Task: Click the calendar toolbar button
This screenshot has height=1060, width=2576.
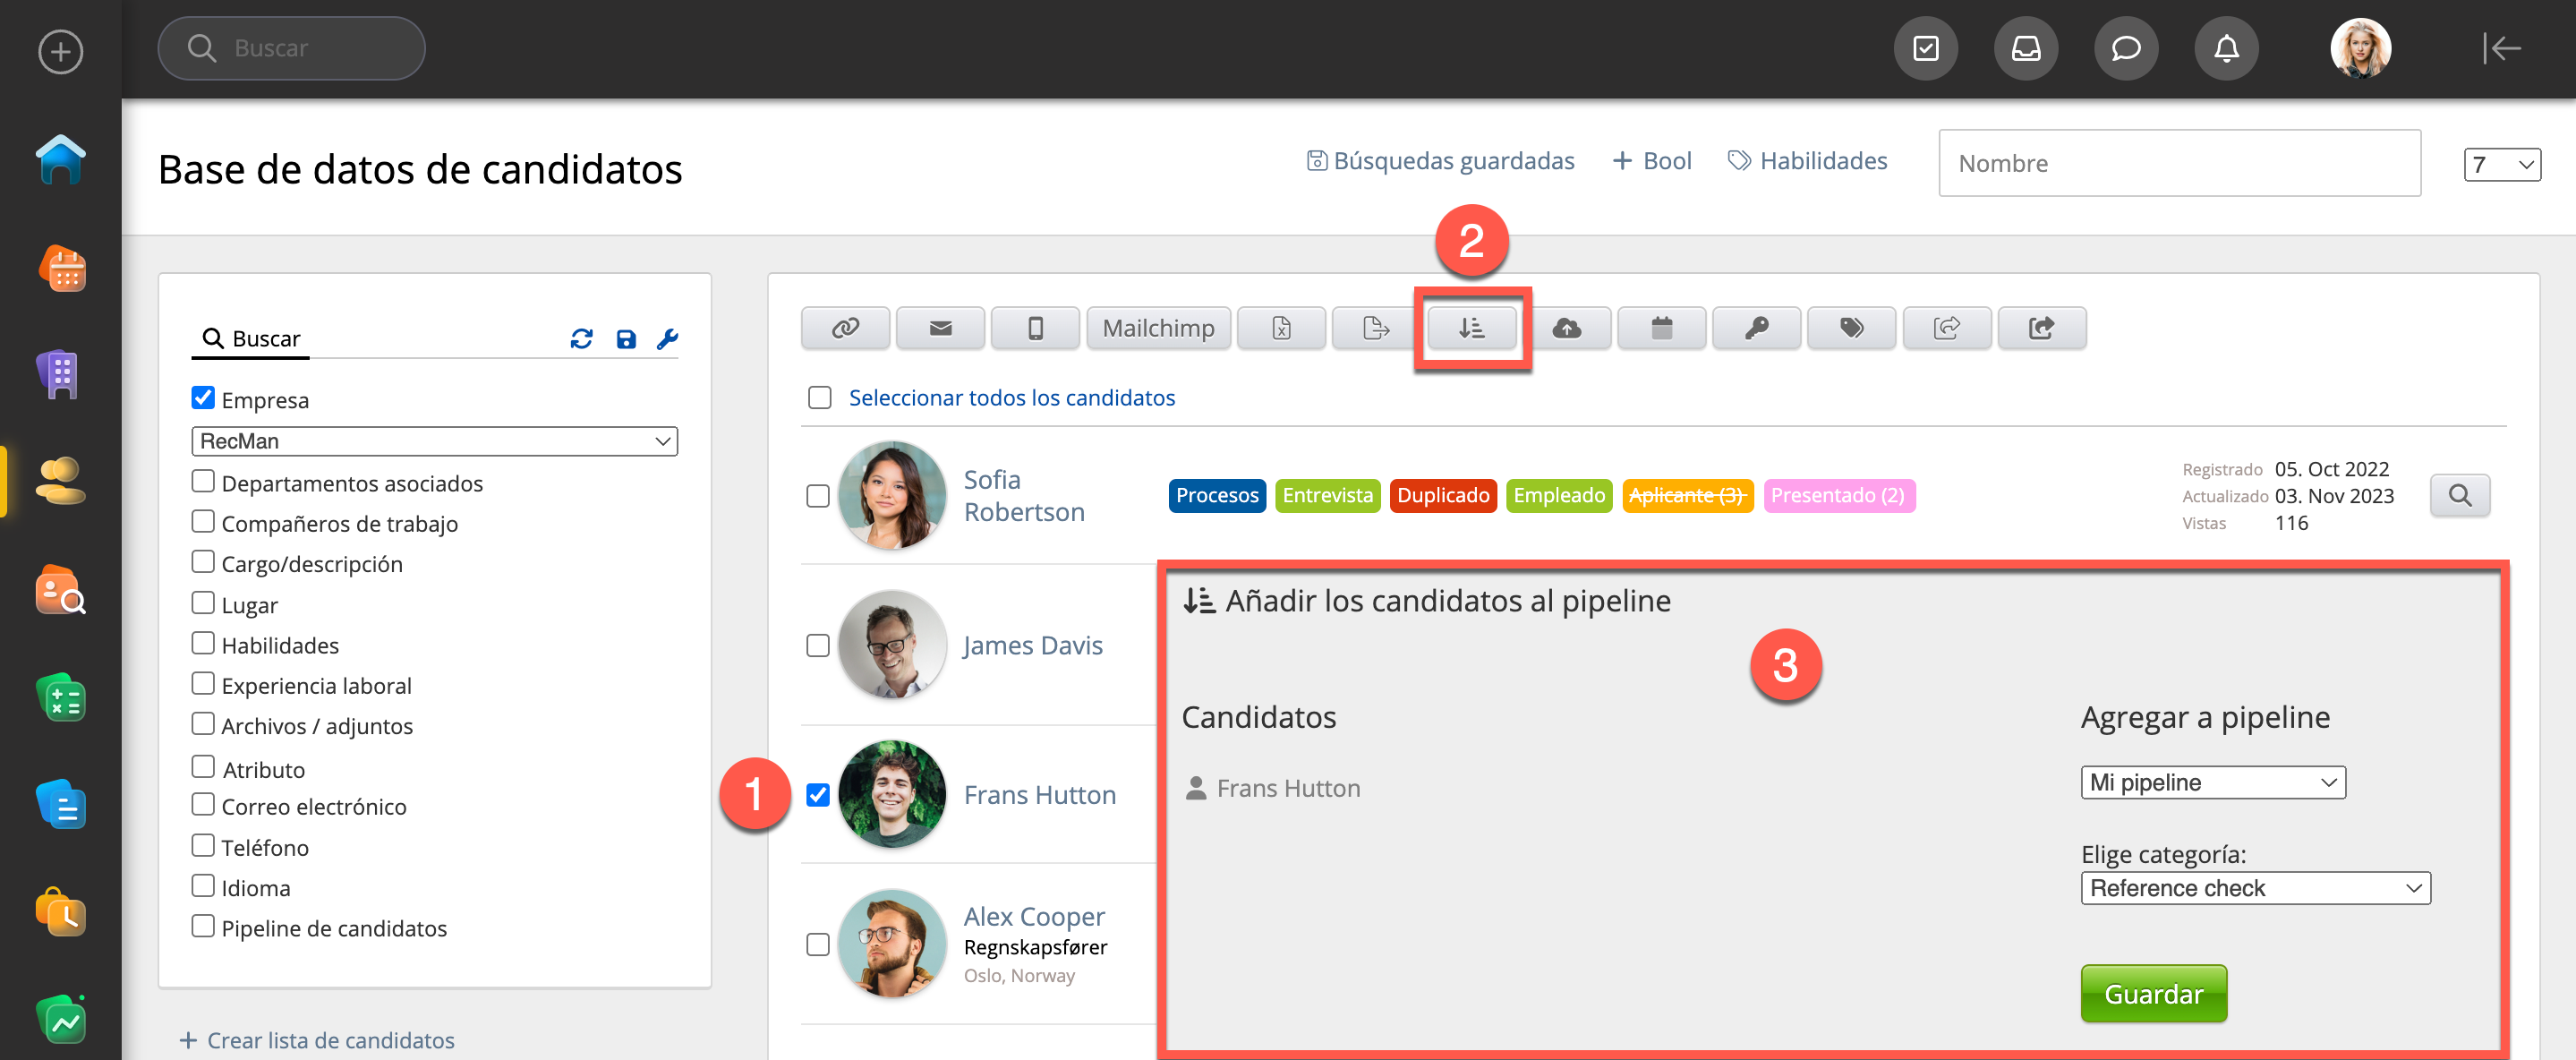Action: (x=1662, y=328)
